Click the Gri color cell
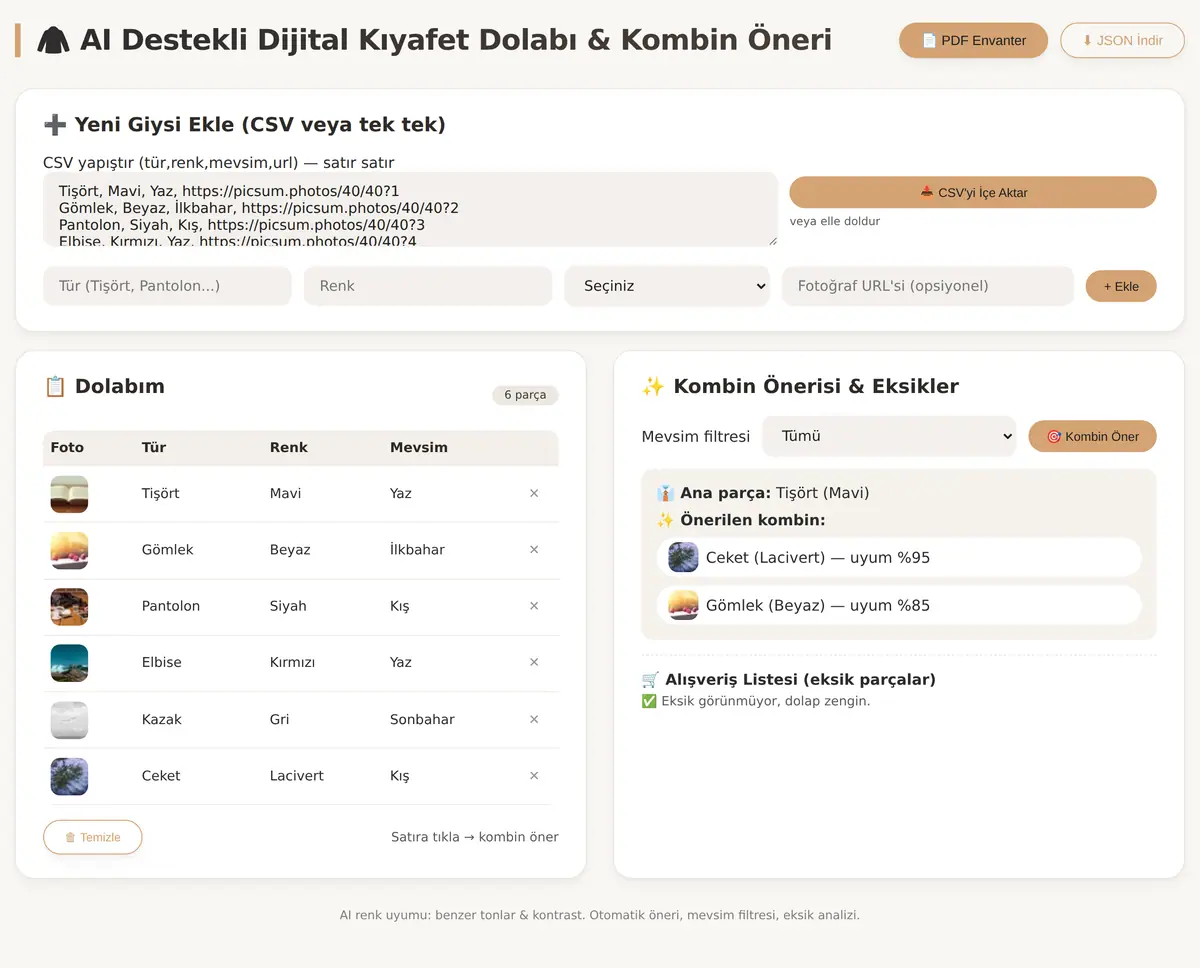 click(280, 719)
